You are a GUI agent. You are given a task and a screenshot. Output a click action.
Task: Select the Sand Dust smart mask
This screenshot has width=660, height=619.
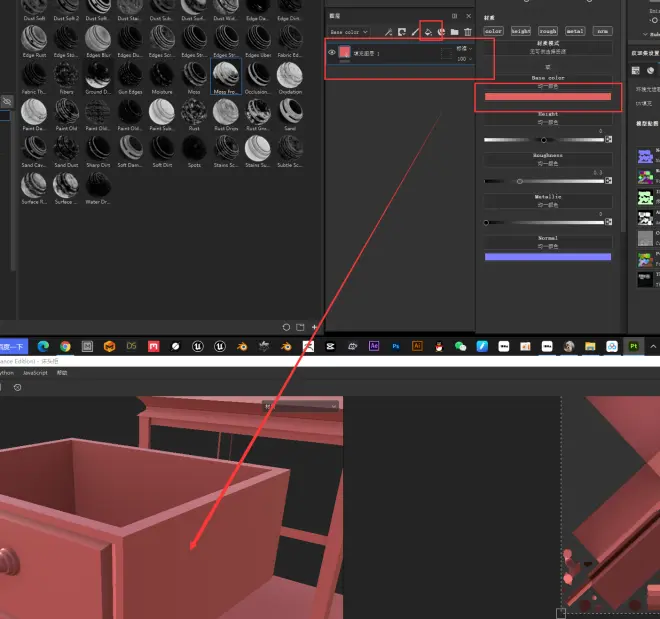click(66, 151)
